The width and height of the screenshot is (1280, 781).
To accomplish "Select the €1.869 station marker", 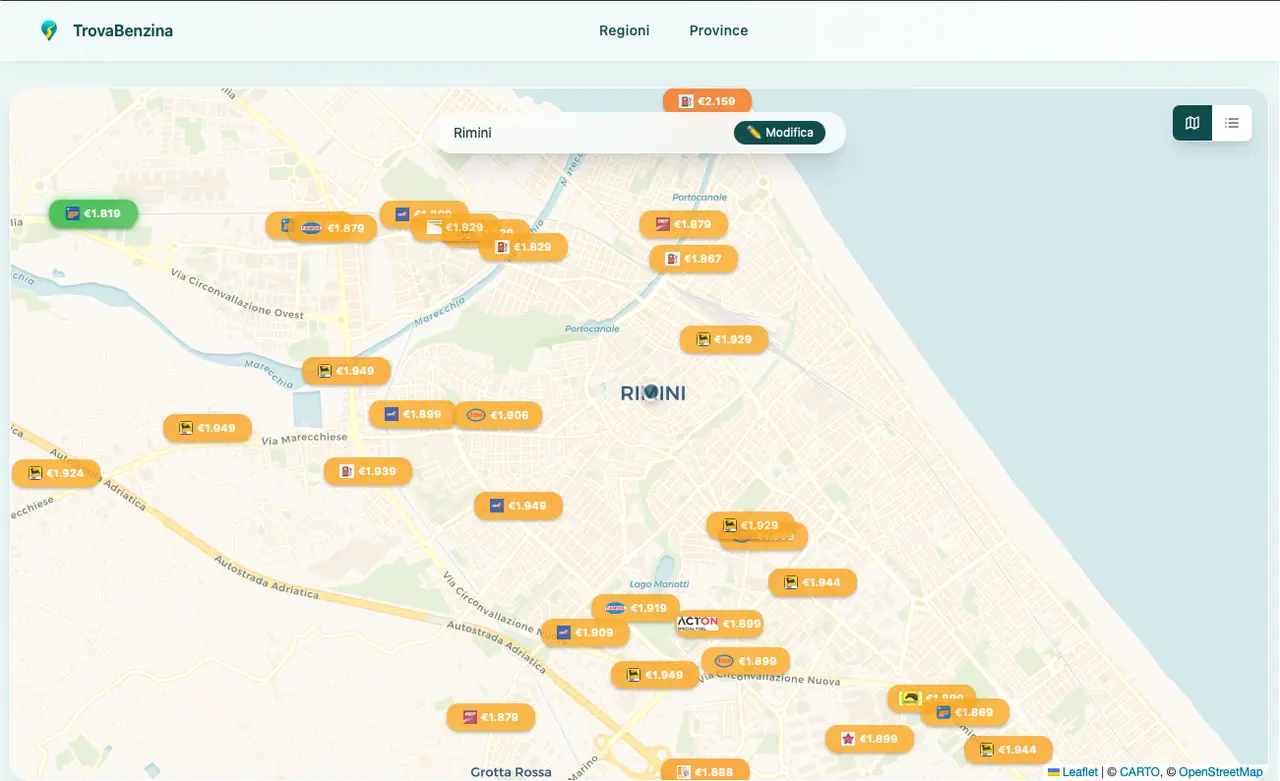I will click(x=965, y=713).
